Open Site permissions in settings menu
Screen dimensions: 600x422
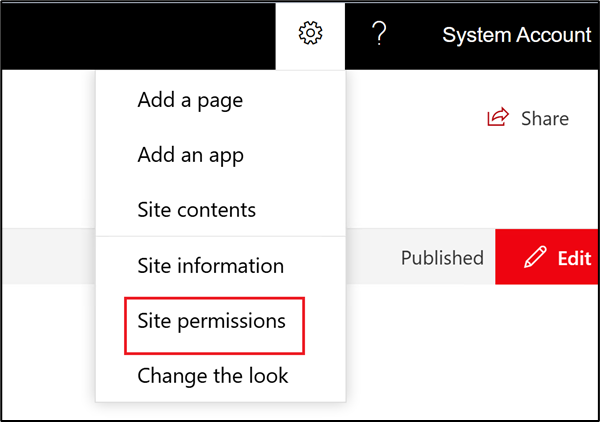211,321
